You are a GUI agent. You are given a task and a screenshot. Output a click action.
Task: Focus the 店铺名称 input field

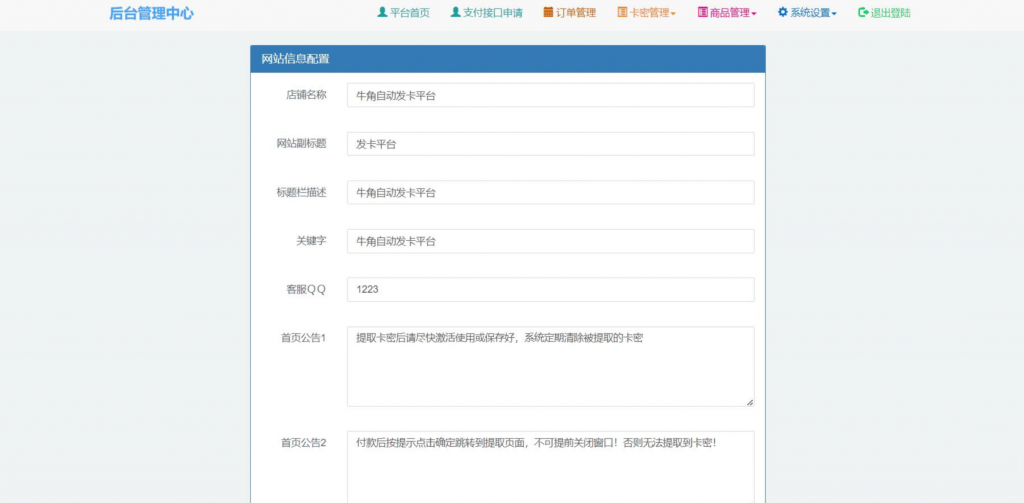[551, 95]
